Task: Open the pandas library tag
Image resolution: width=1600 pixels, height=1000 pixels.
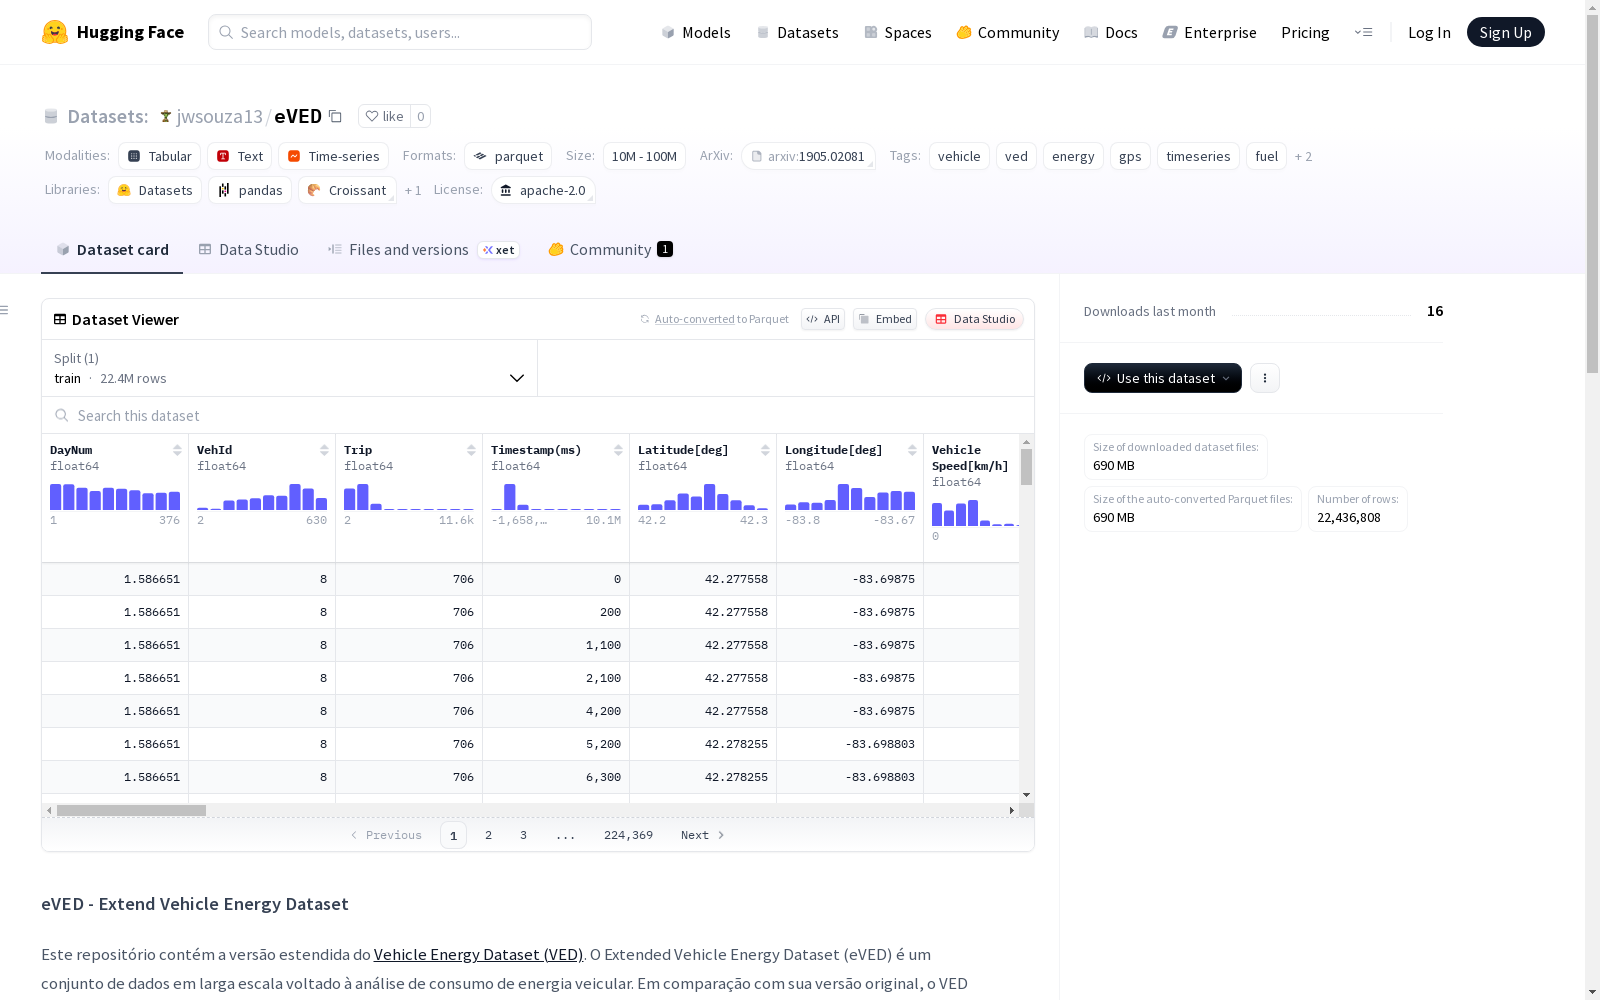Action: [x=250, y=190]
